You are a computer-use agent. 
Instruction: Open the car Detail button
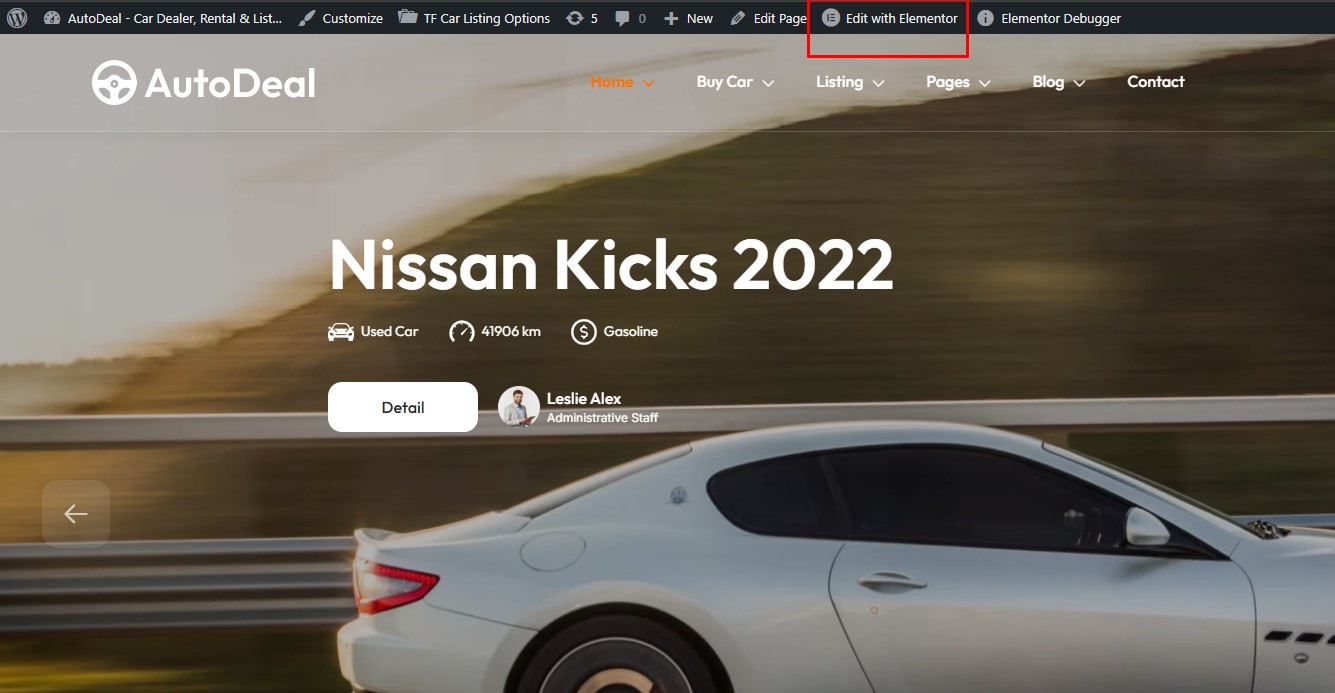point(403,407)
